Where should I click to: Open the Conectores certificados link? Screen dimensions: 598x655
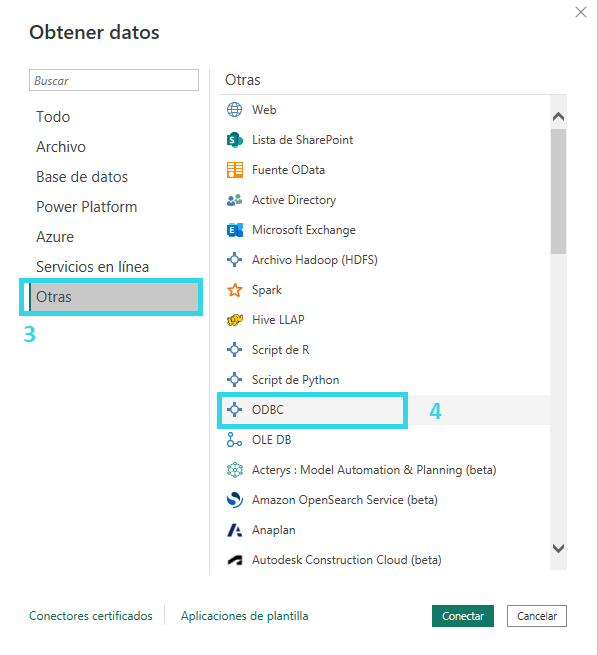91,616
